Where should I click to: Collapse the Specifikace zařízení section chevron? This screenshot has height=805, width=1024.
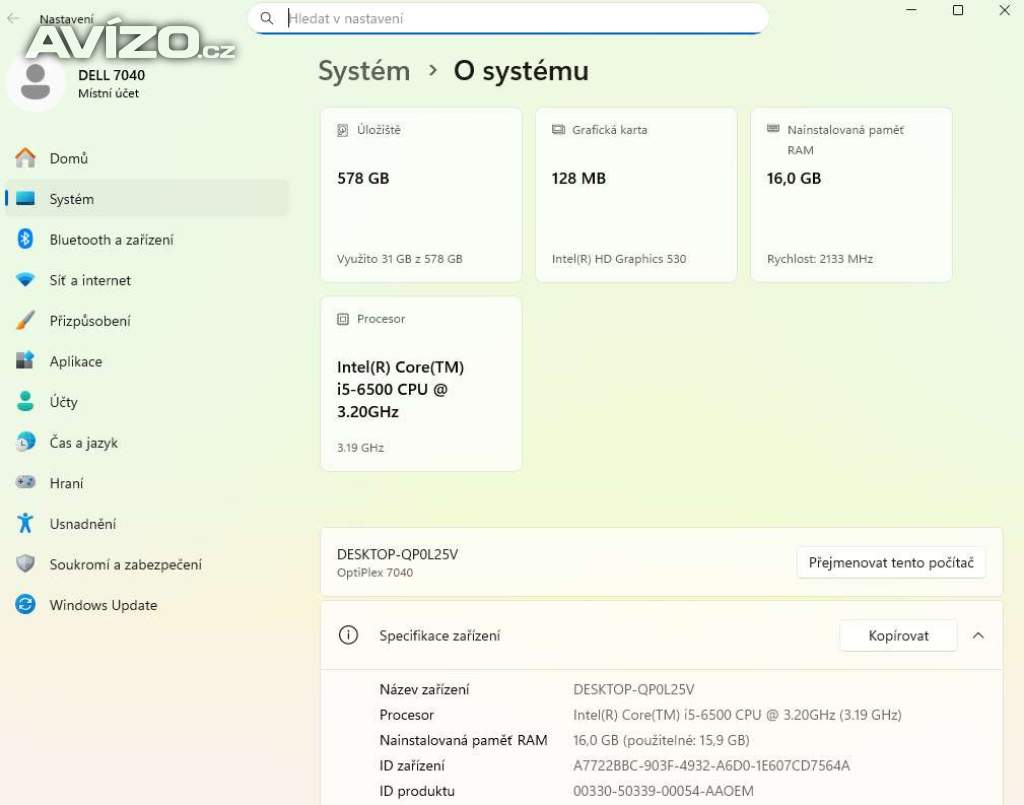(978, 635)
